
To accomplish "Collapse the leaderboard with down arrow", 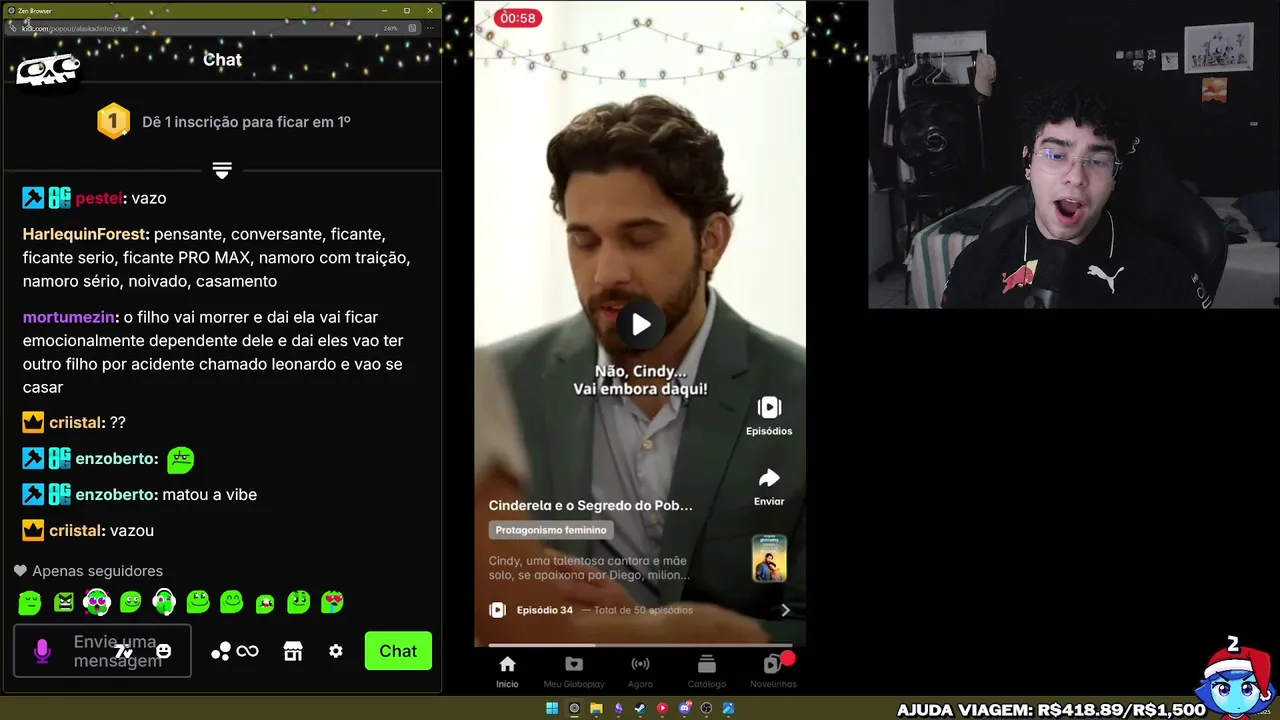I will tap(222, 171).
